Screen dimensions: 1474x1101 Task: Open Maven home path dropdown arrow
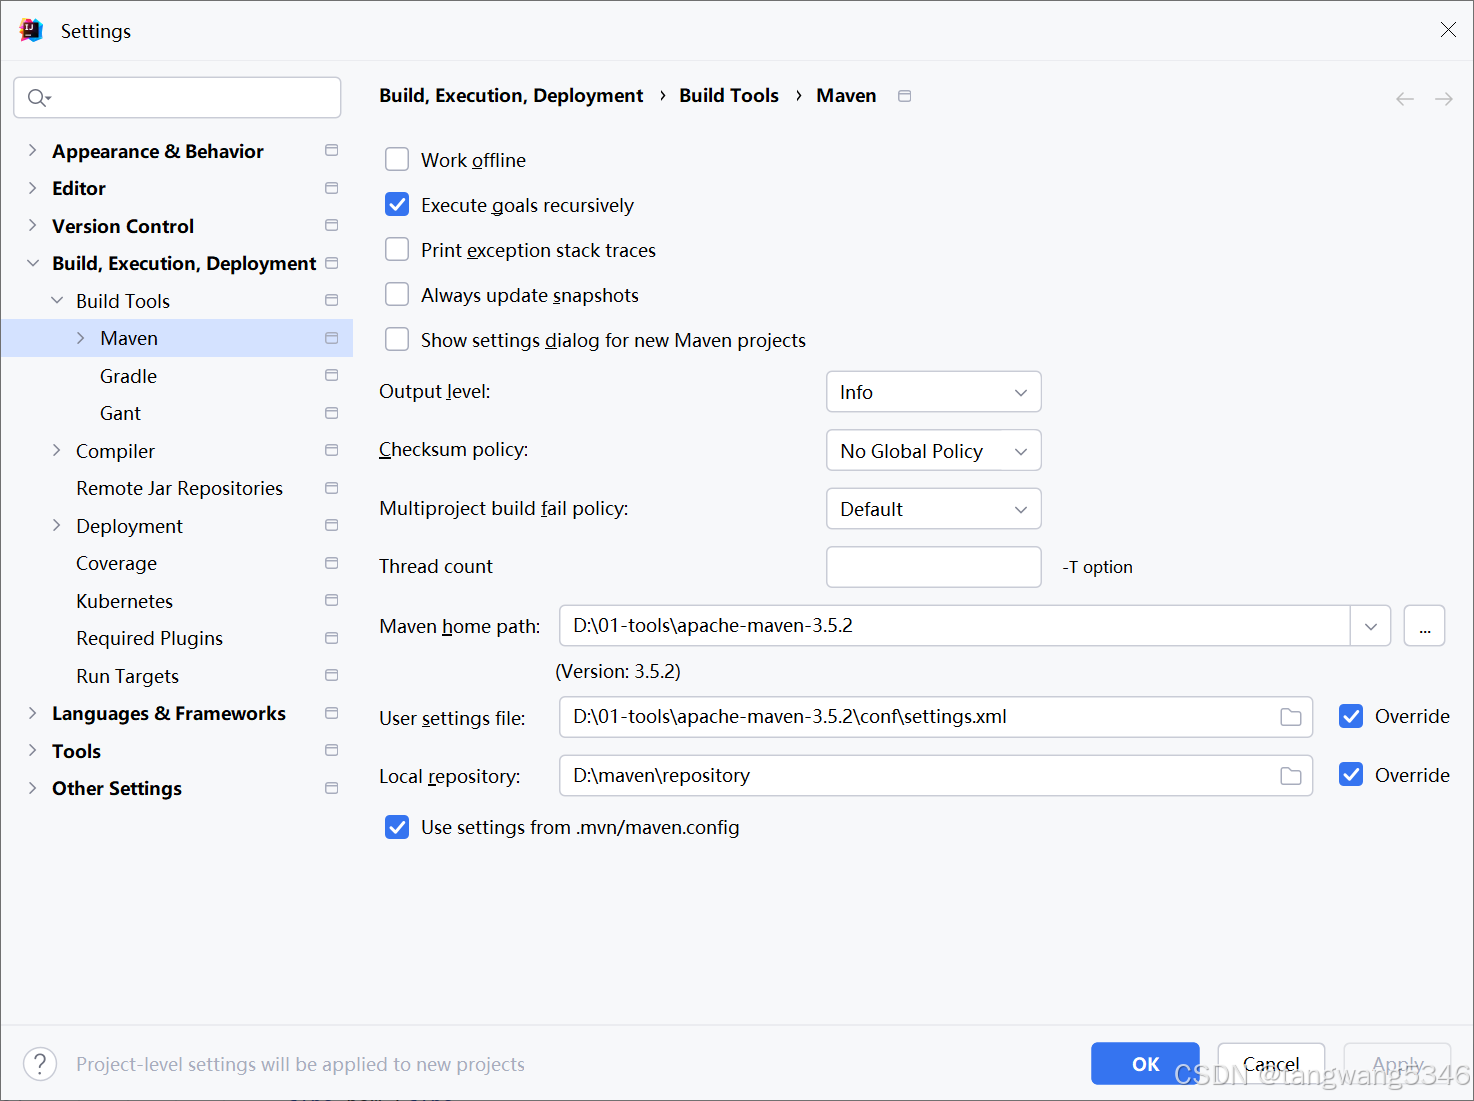pyautogui.click(x=1371, y=626)
